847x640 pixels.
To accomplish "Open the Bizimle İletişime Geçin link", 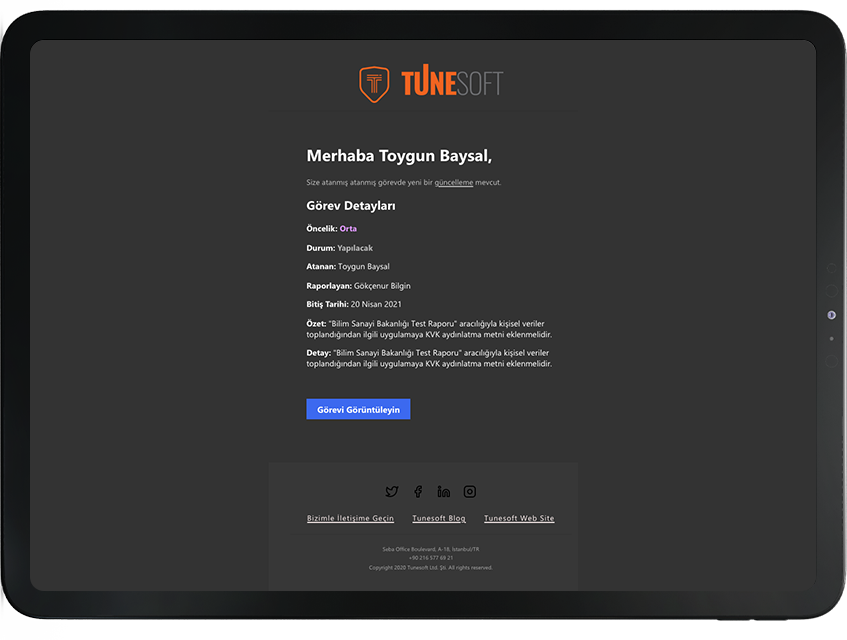I will (350, 518).
